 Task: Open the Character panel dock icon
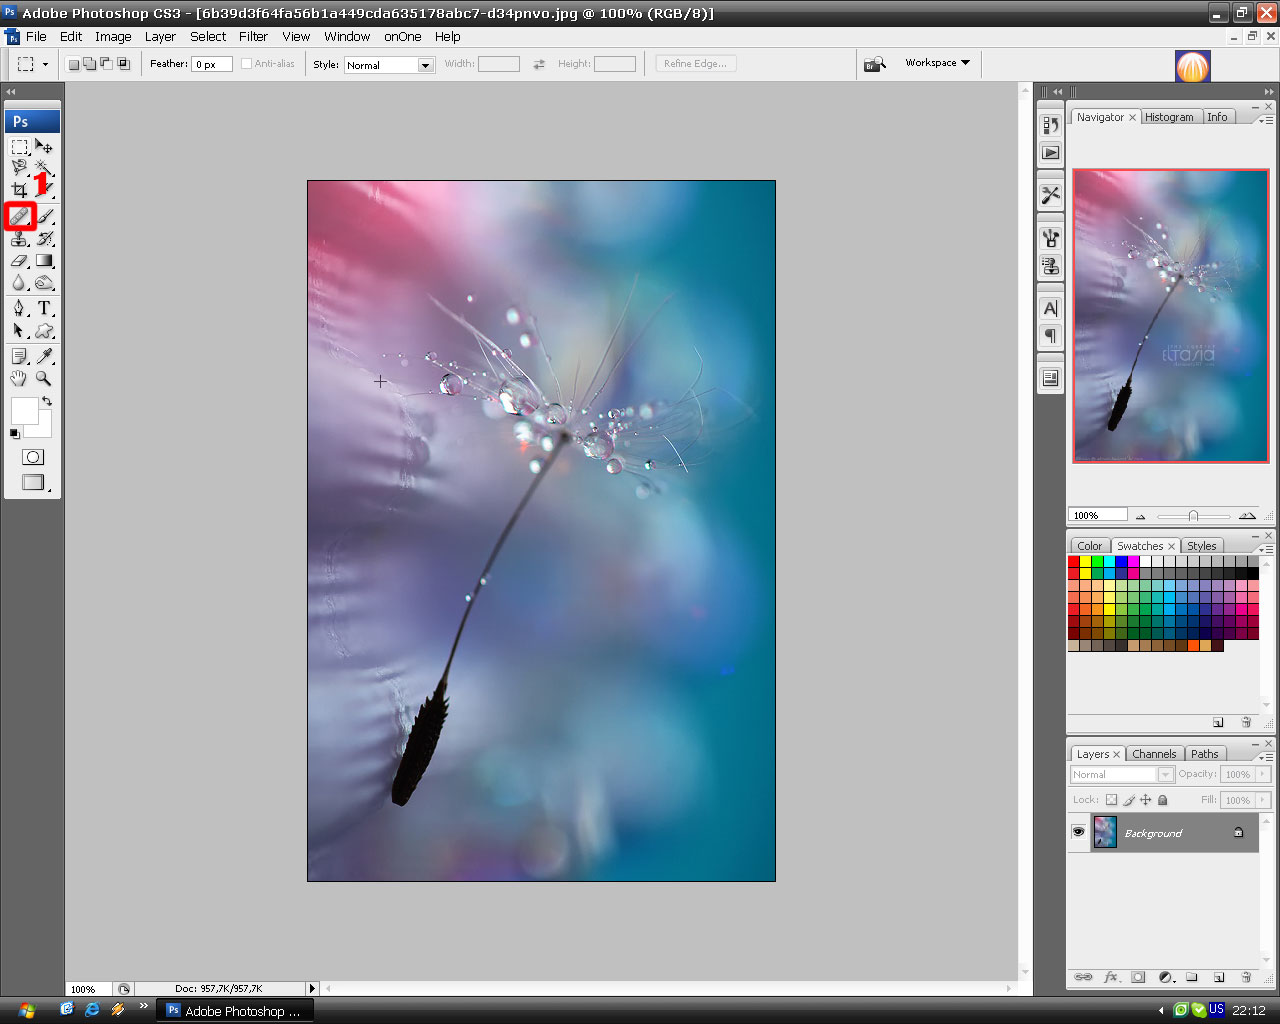1050,308
